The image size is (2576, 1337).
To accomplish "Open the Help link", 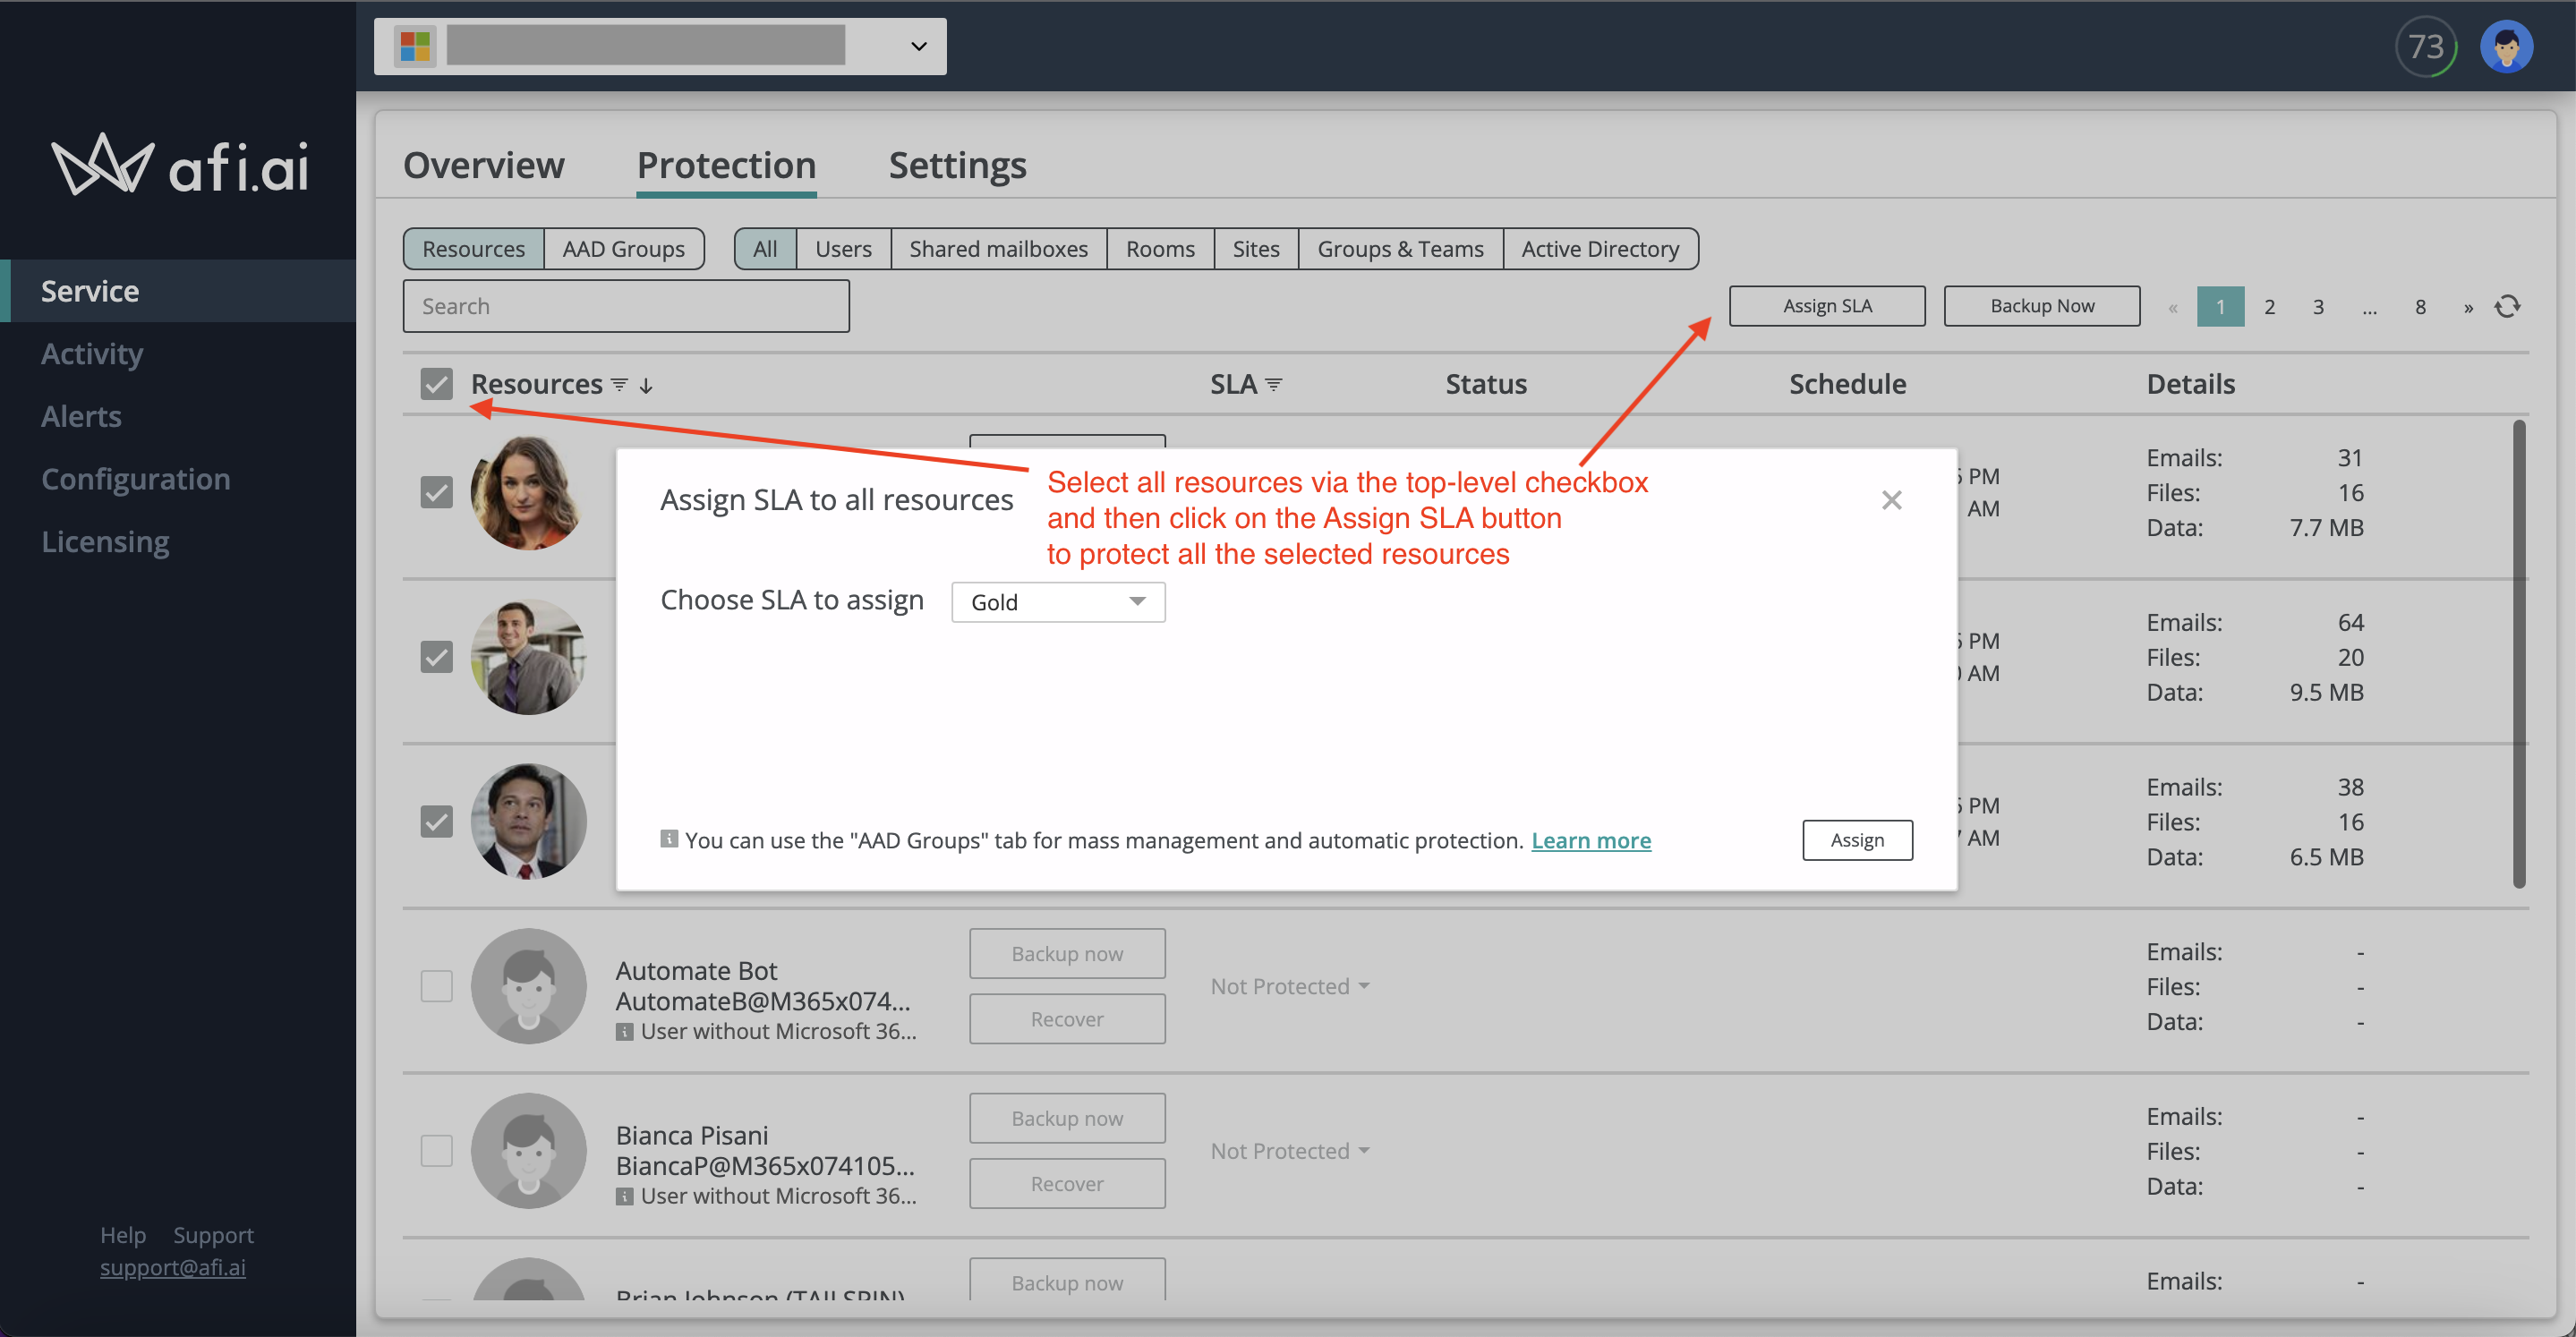I will [123, 1234].
